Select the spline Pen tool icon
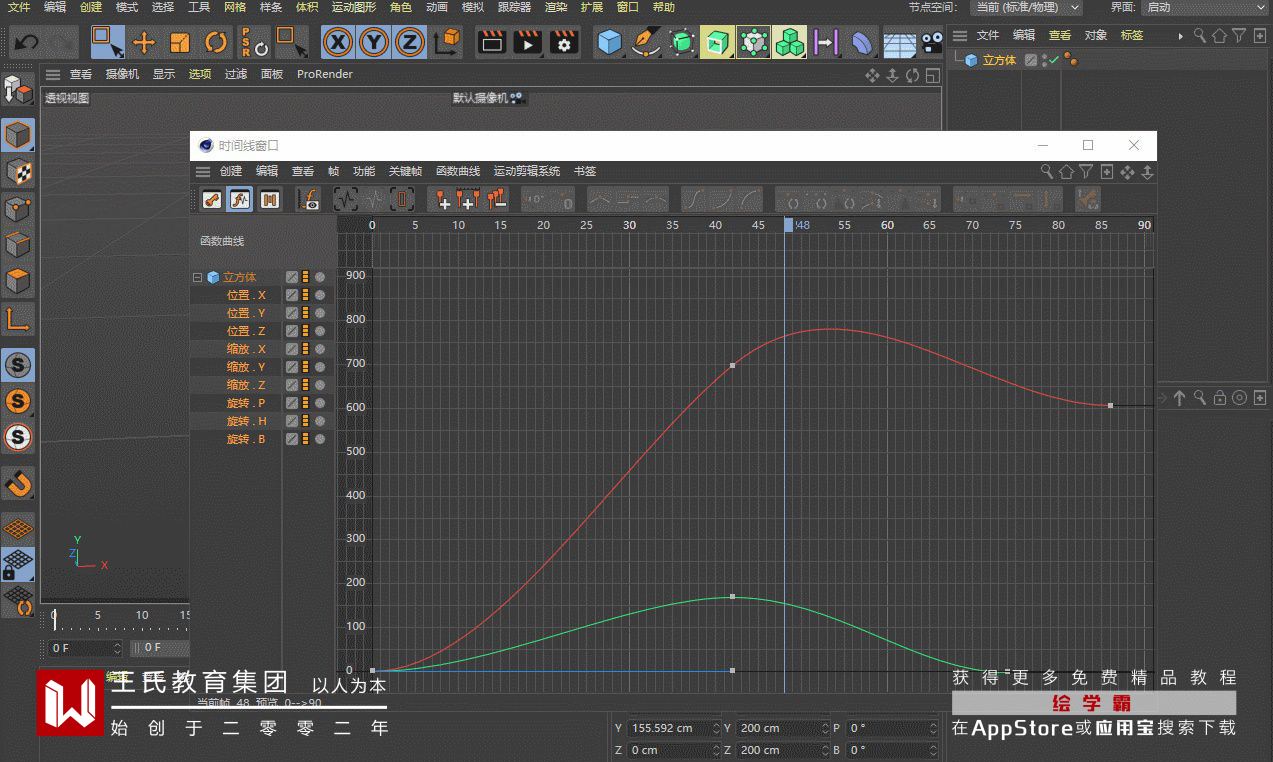This screenshot has height=762, width=1273. click(646, 43)
